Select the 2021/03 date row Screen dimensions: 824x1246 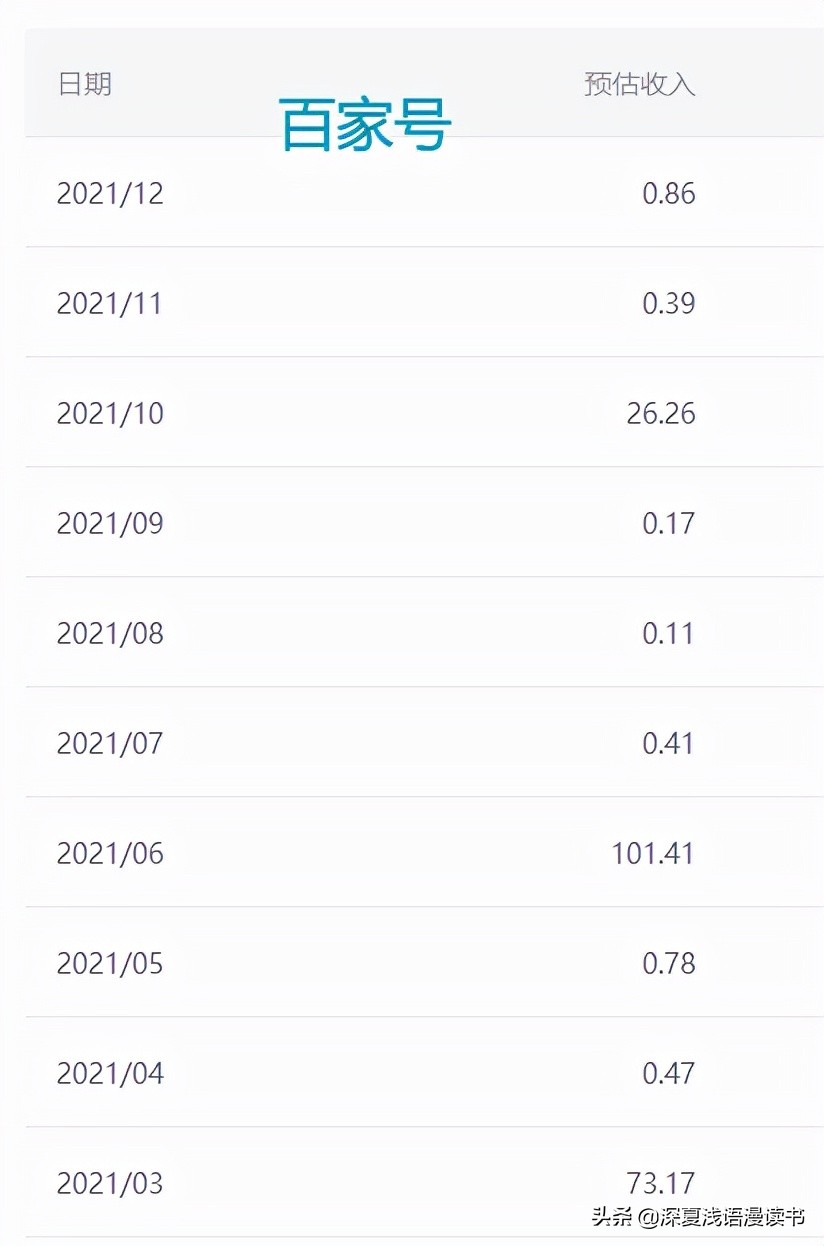(110, 1183)
